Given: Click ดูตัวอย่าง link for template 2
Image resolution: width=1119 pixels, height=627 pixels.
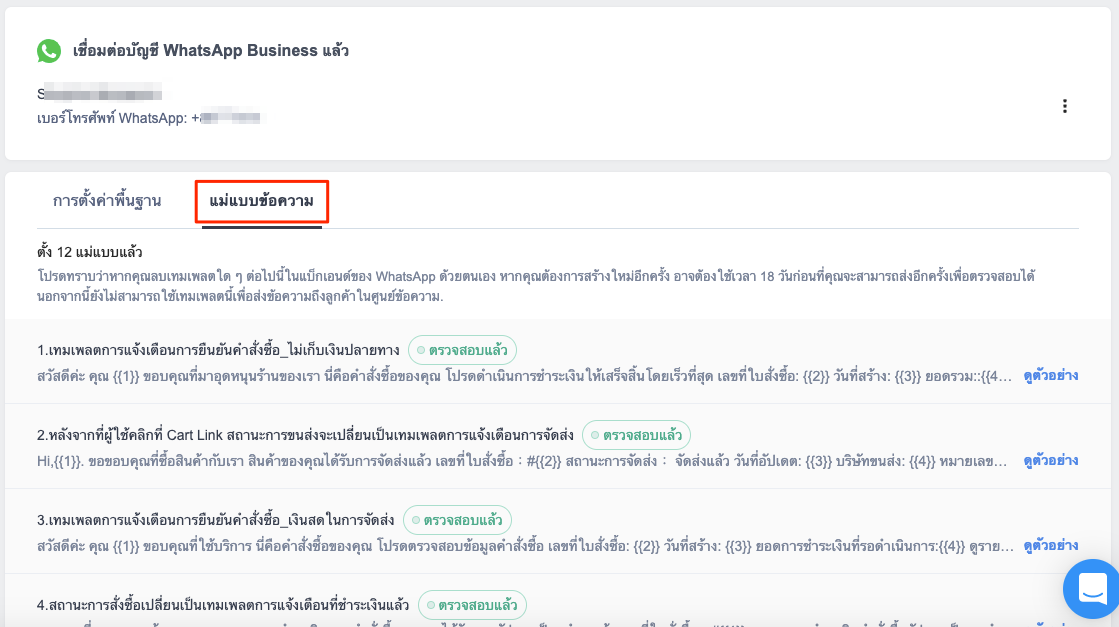Looking at the screenshot, I should click(x=1050, y=460).
